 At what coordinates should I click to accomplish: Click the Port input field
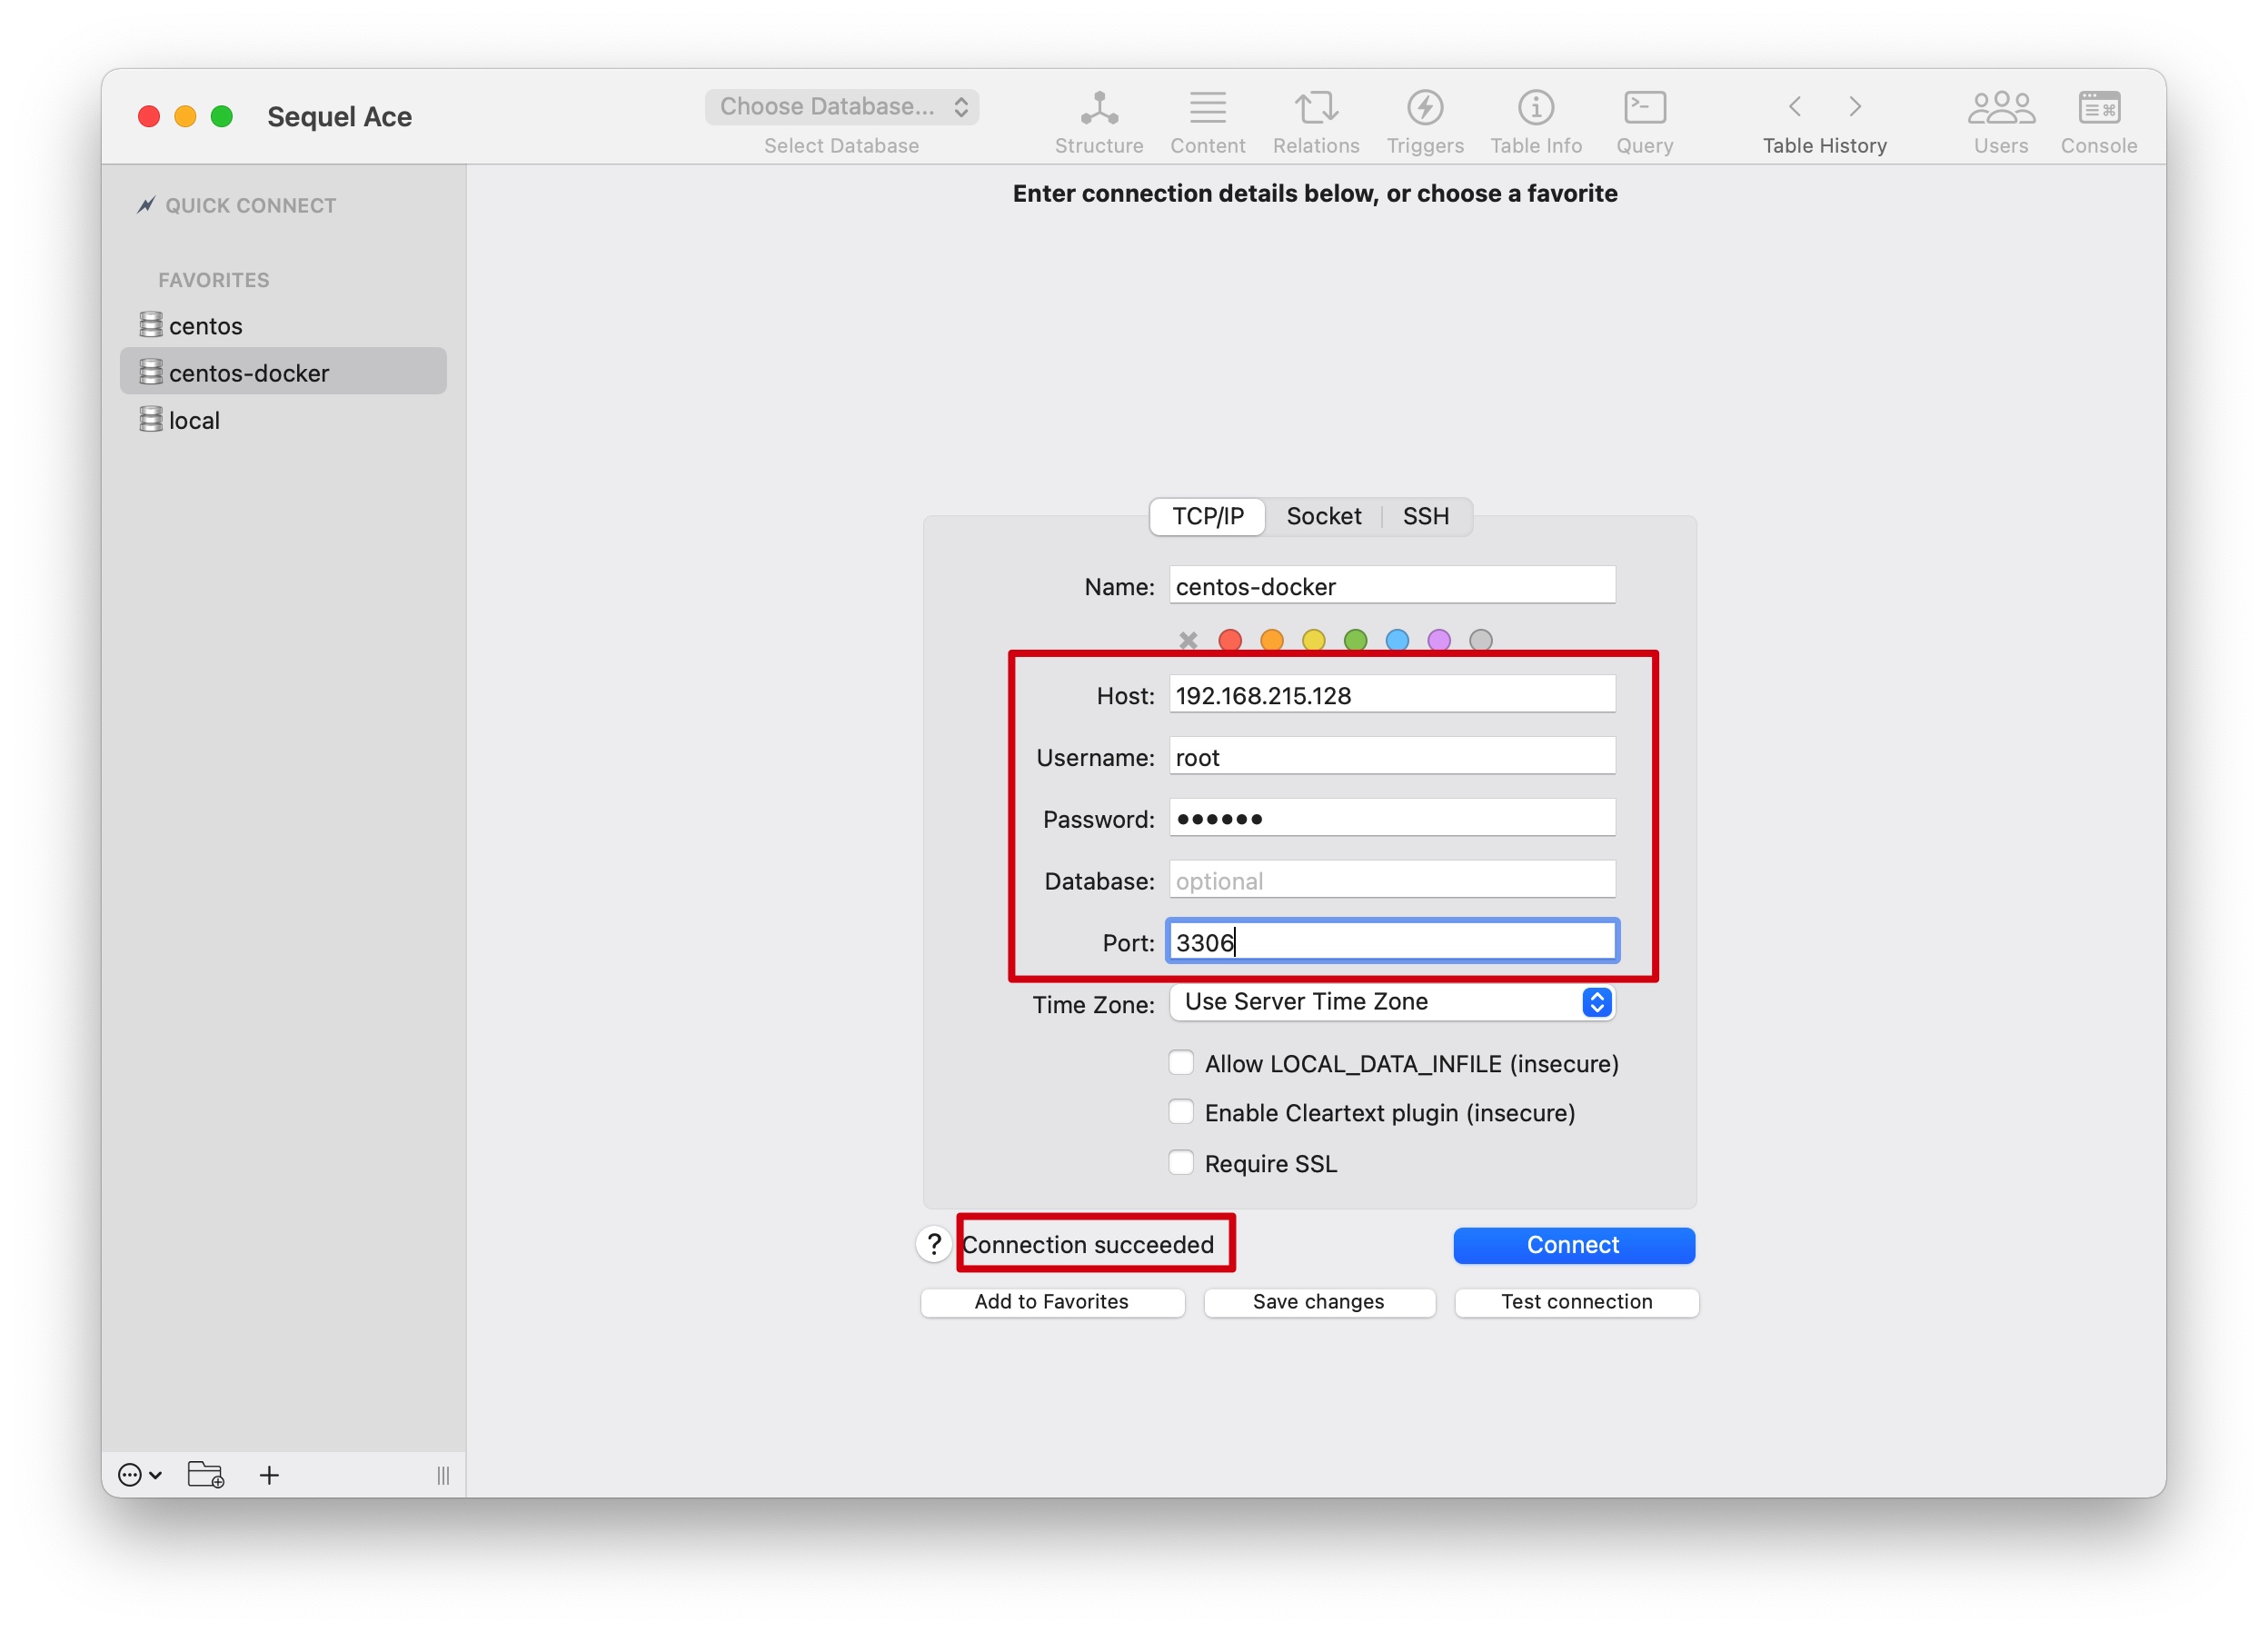1393,942
